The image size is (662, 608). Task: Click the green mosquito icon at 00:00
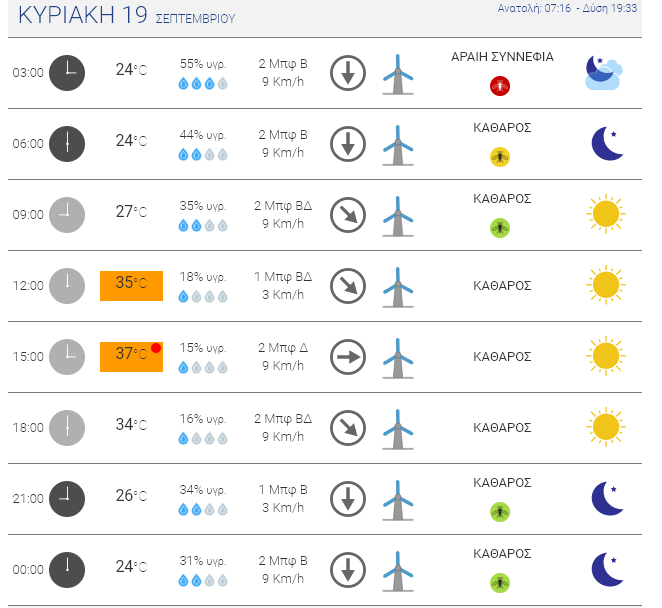(499, 583)
